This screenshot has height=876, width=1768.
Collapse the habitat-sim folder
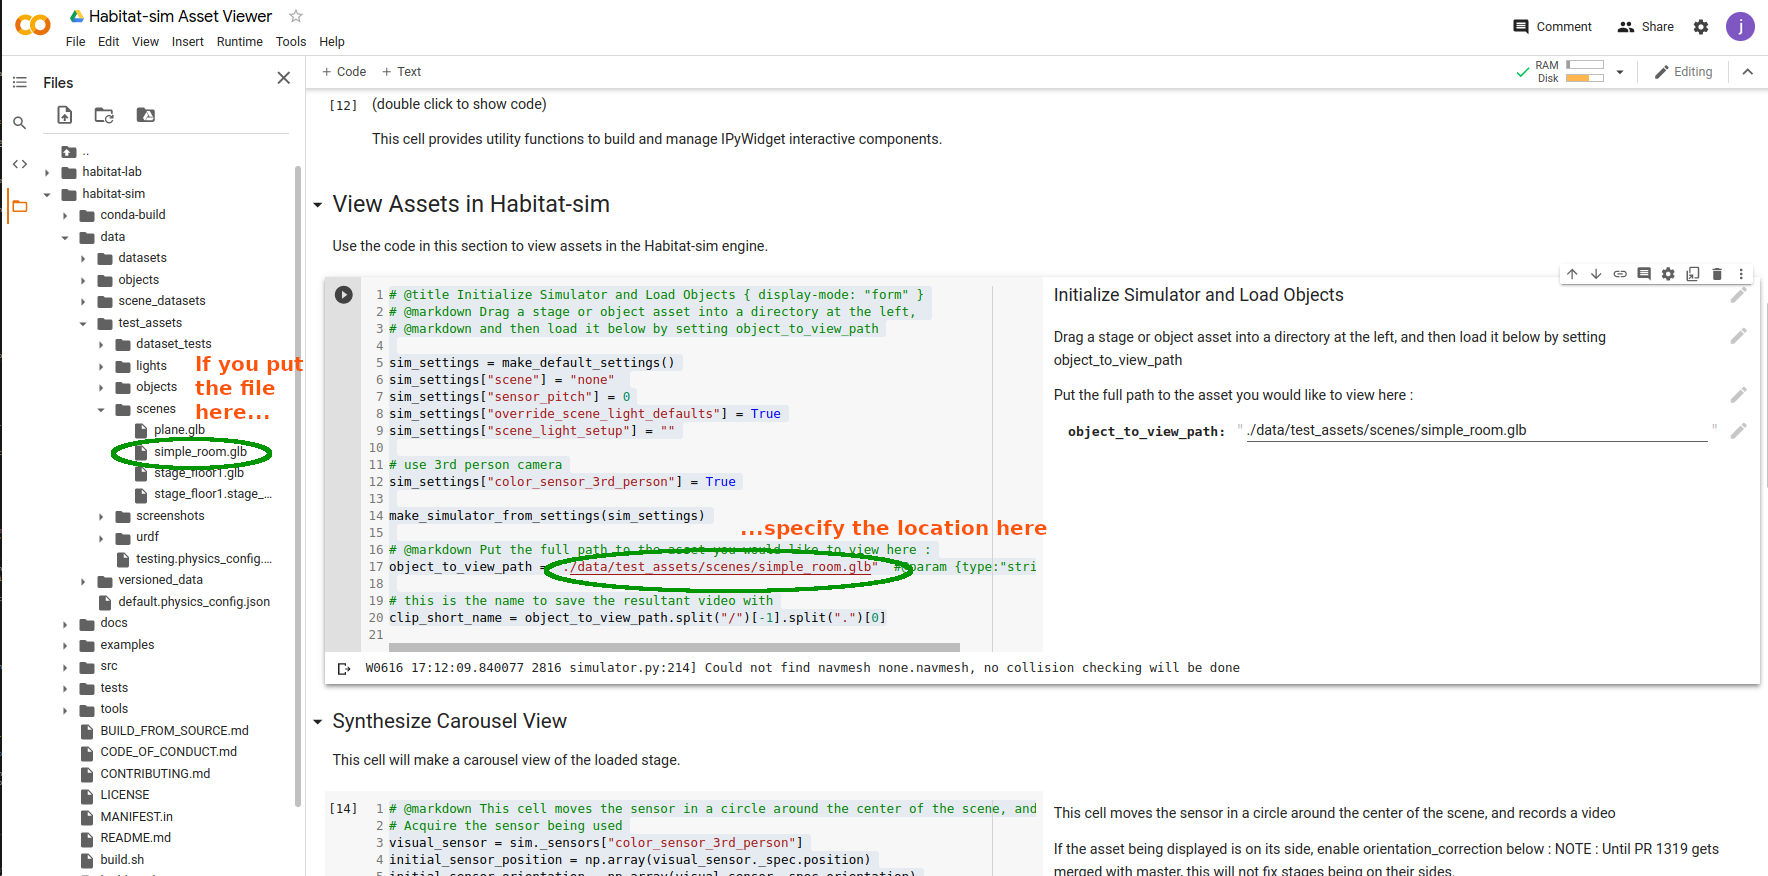coord(47,194)
